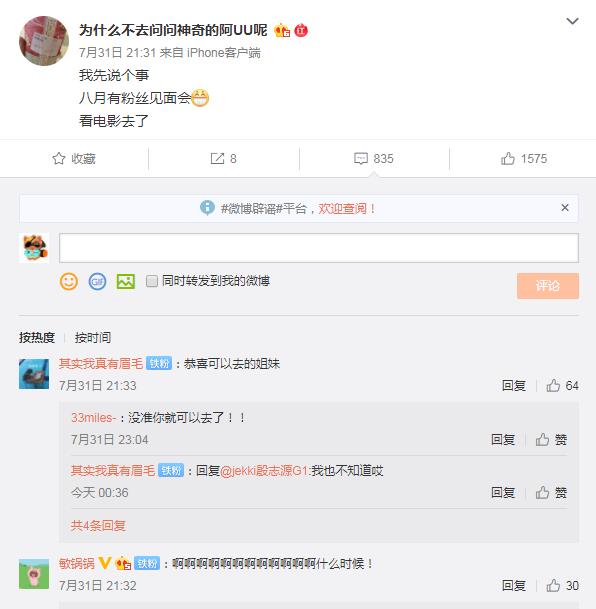Sort comments by 按时间
Screen dimensions: 596x609
[93, 338]
